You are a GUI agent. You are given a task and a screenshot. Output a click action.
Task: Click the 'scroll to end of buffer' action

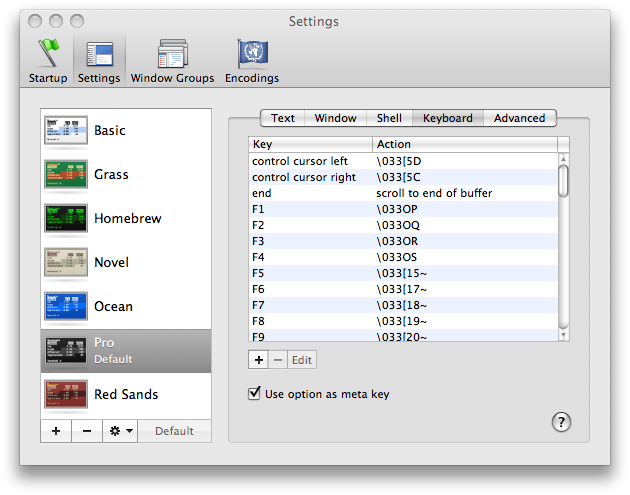pyautogui.click(x=434, y=193)
